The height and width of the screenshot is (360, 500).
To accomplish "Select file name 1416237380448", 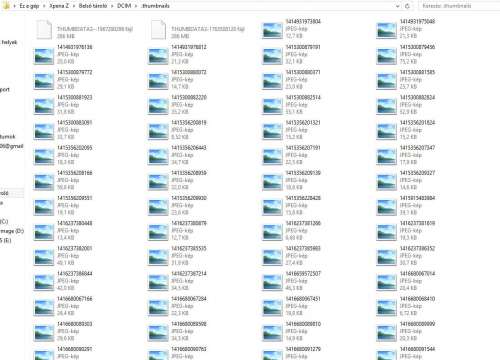I will [x=75, y=223].
